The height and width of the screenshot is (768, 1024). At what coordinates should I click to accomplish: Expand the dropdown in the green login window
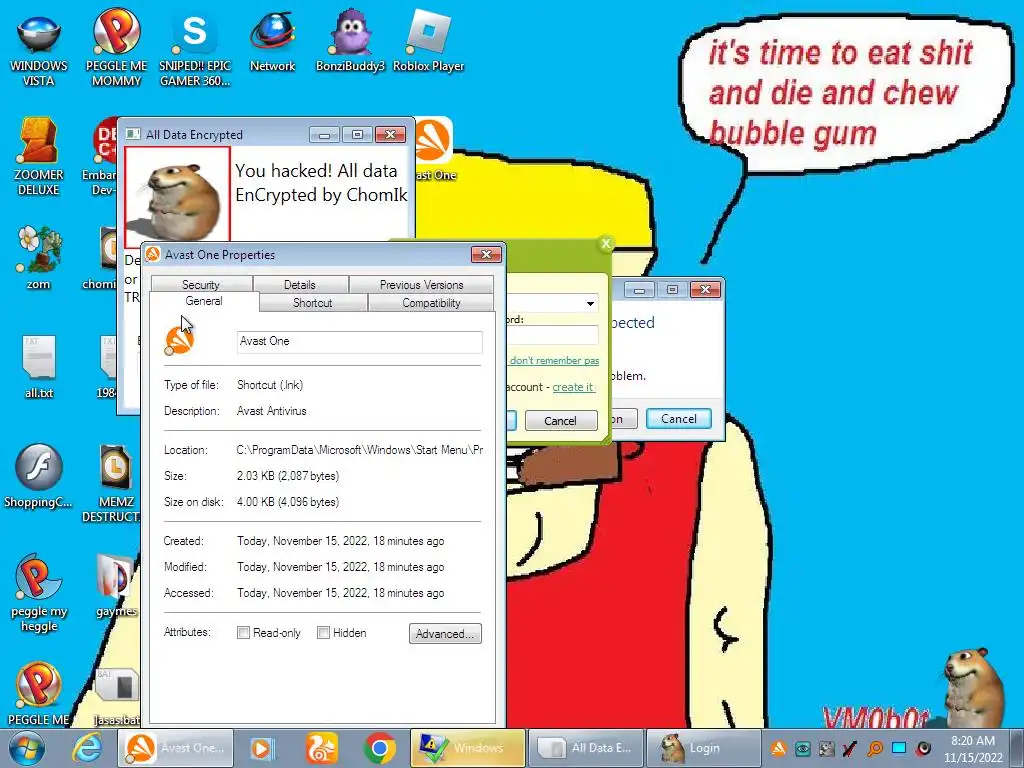[x=590, y=303]
